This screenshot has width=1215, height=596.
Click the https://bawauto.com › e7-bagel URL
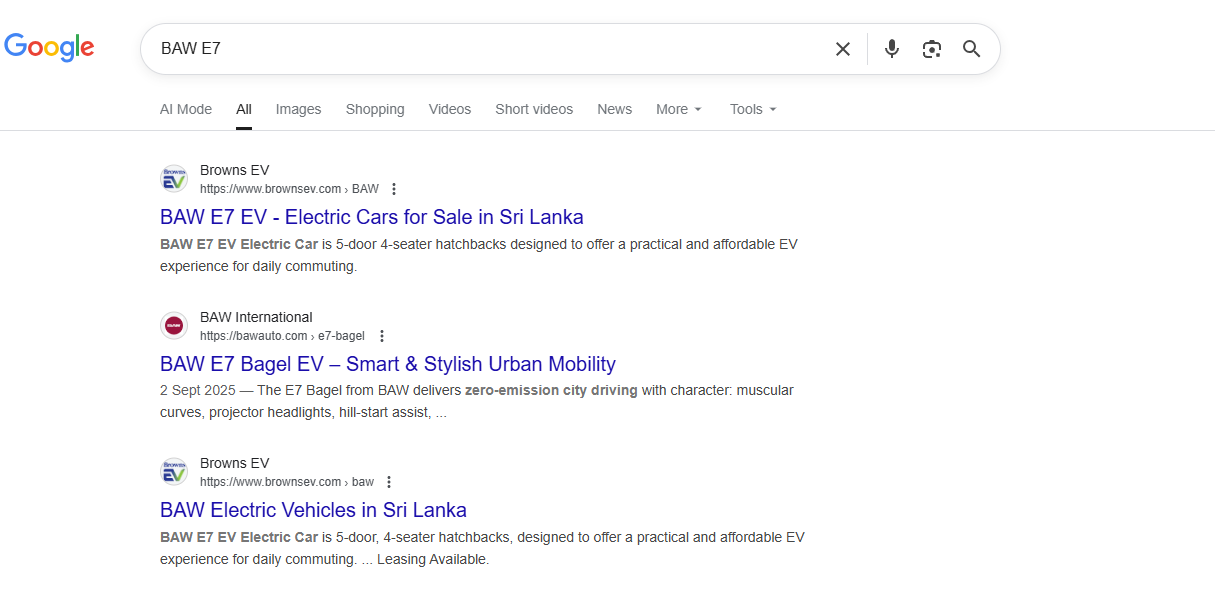282,336
